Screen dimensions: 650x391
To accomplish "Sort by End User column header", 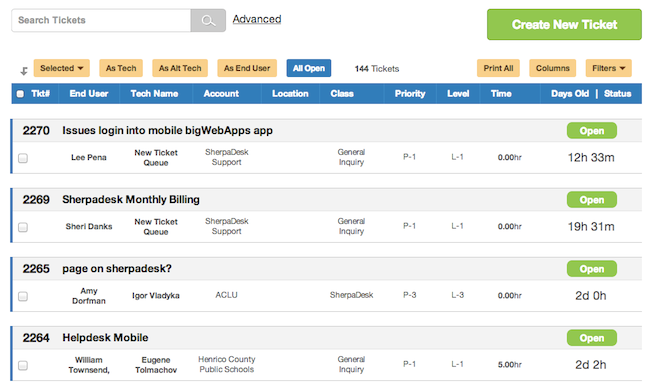I will tap(89, 94).
